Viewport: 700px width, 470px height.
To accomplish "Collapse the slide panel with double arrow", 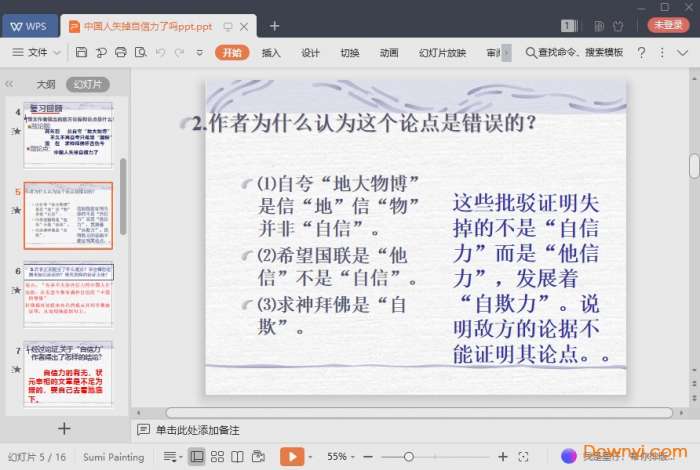I will point(9,84).
